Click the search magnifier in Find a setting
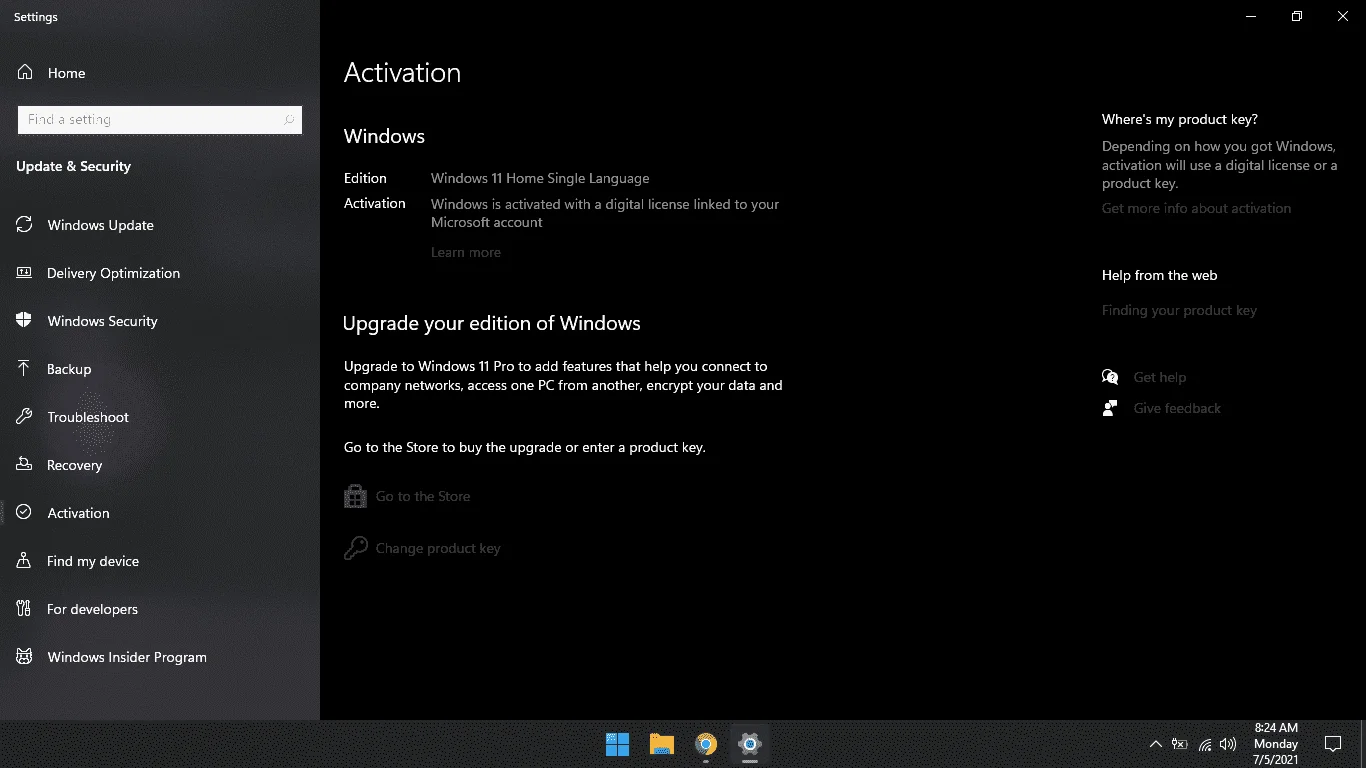 (x=289, y=120)
